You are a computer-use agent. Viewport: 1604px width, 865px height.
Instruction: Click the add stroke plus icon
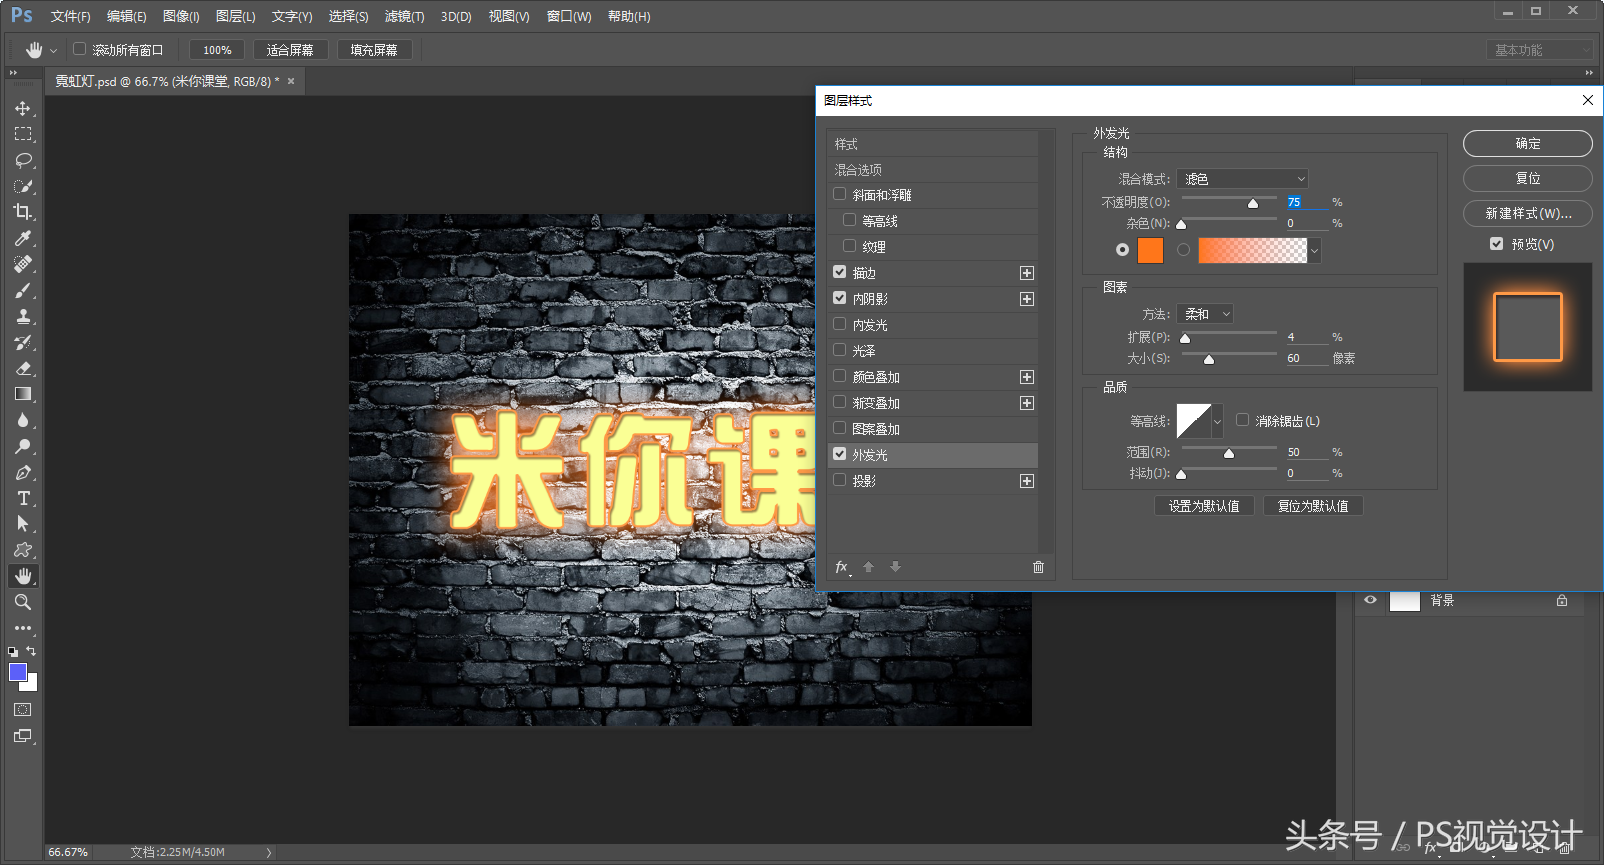(x=1026, y=273)
